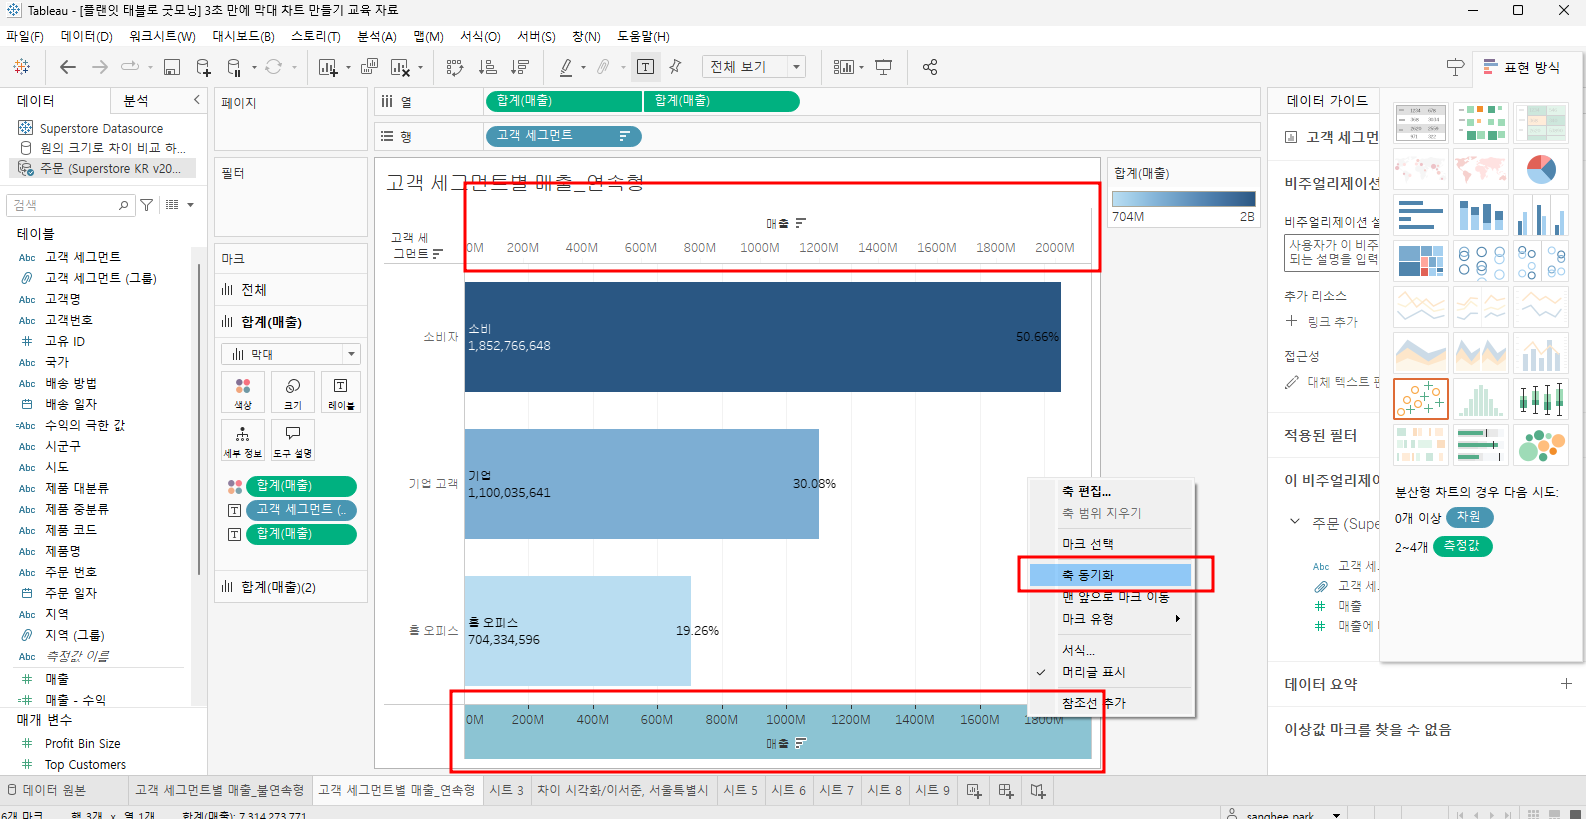Screen dimensions: 1586x819
Task: Click the Tableau start page logo icon
Action: 21,67
